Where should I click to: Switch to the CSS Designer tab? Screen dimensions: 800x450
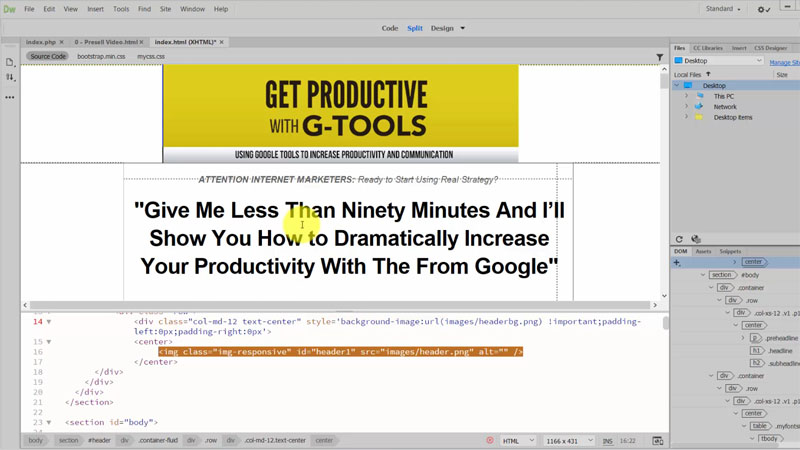[770, 48]
